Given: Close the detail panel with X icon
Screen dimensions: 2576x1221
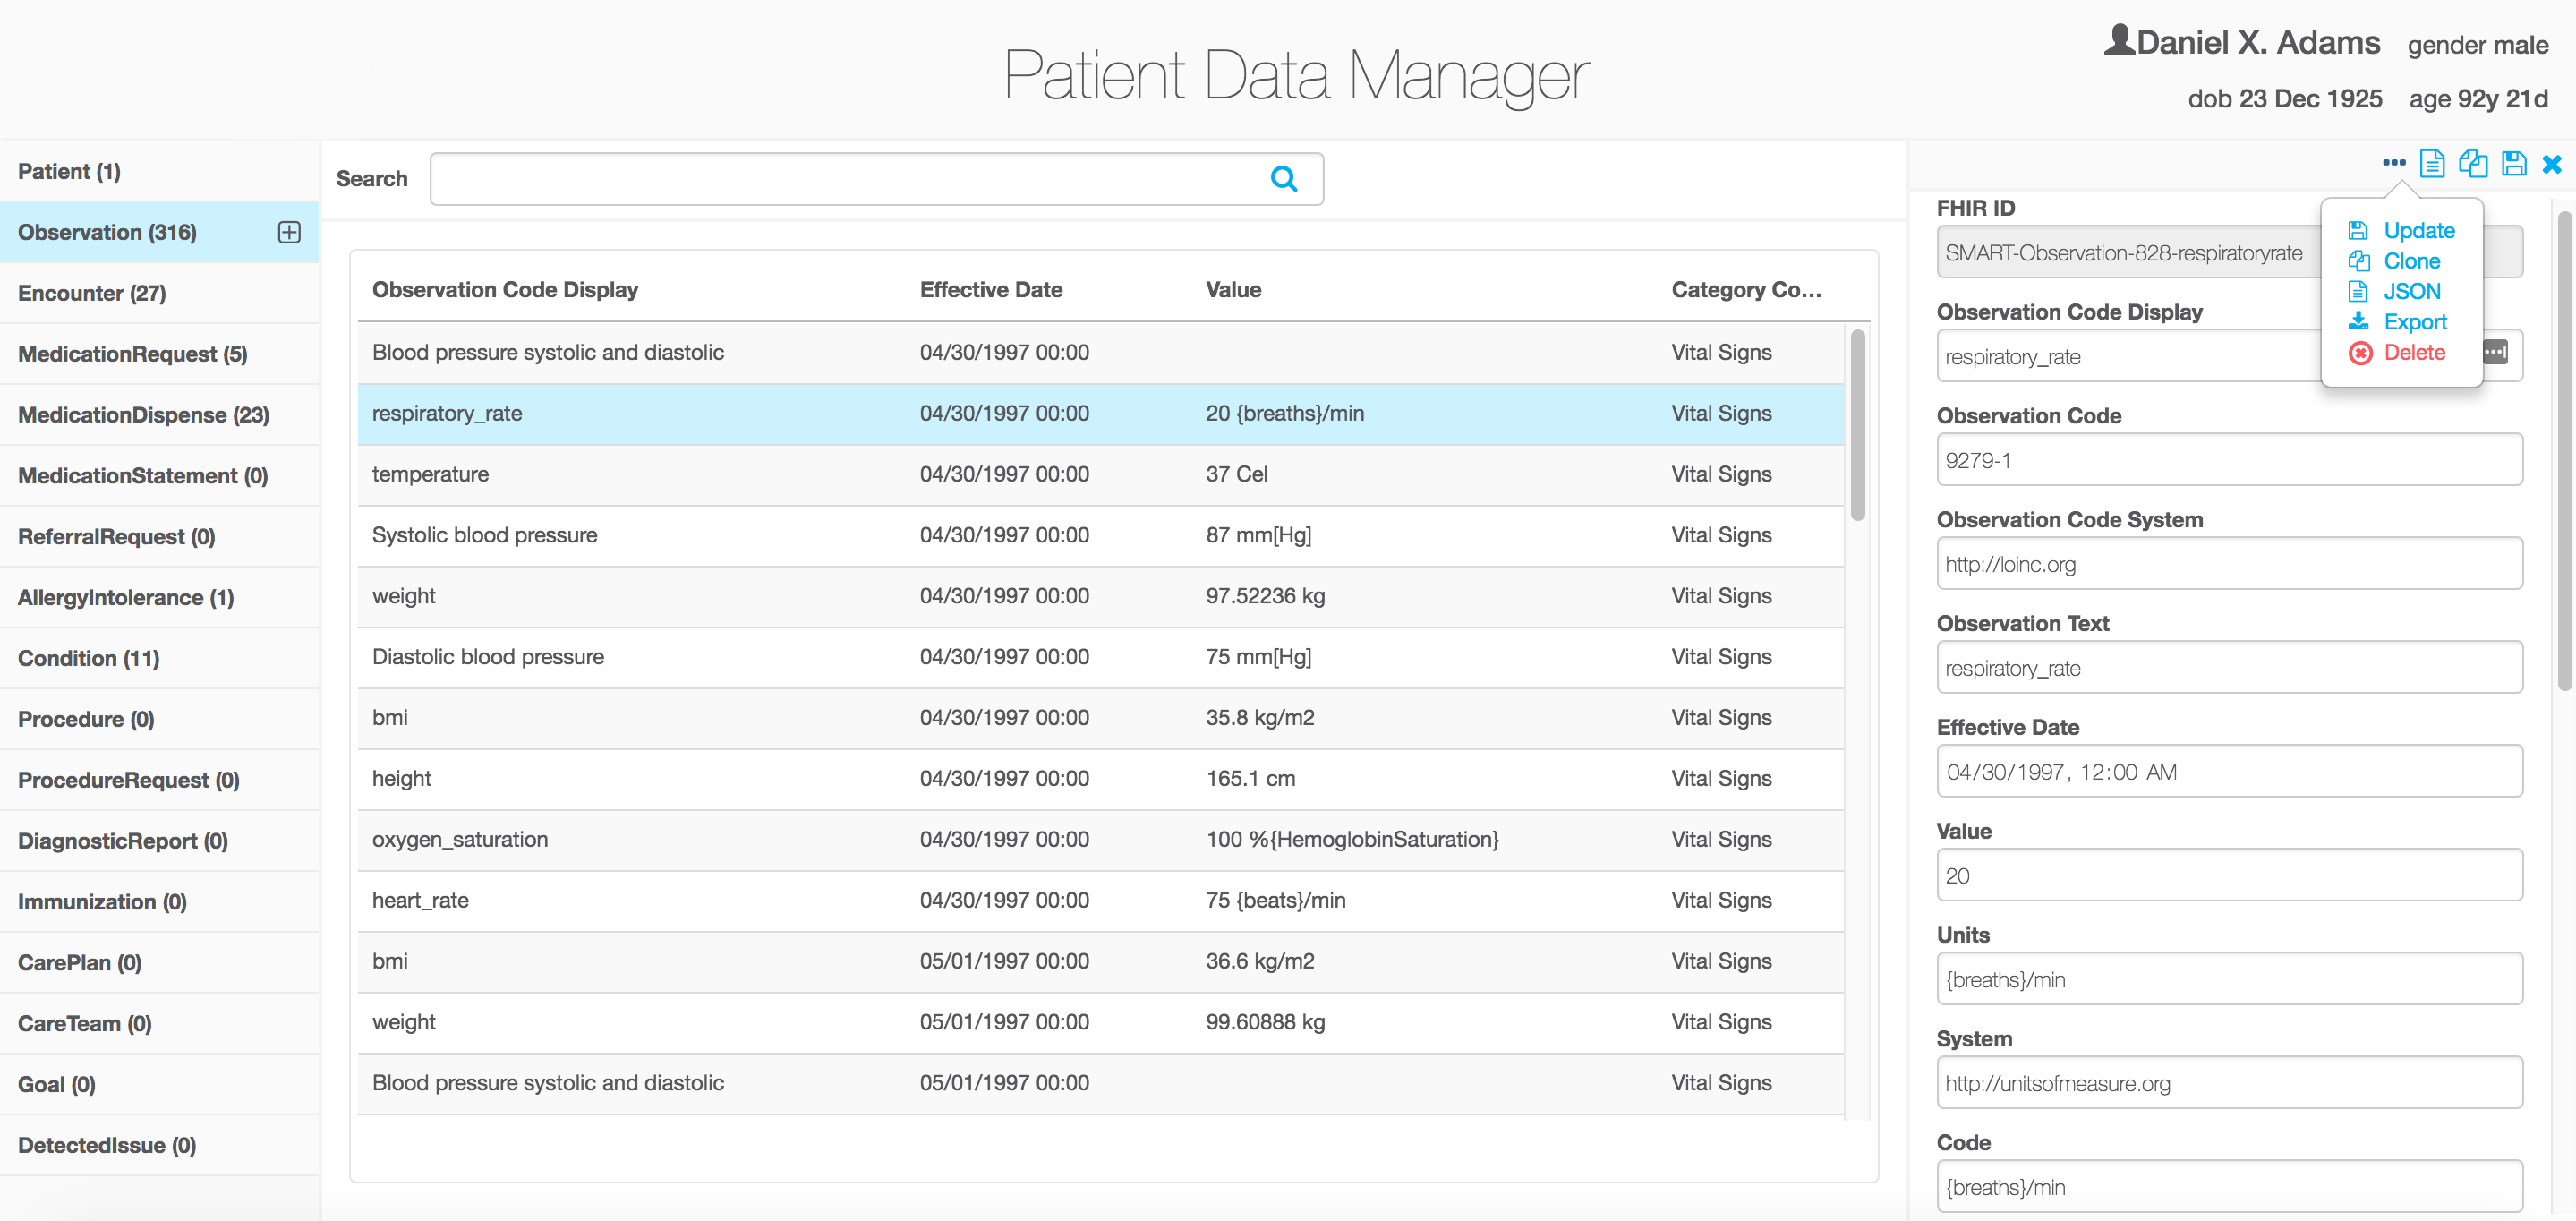Looking at the screenshot, I should pos(2552,164).
